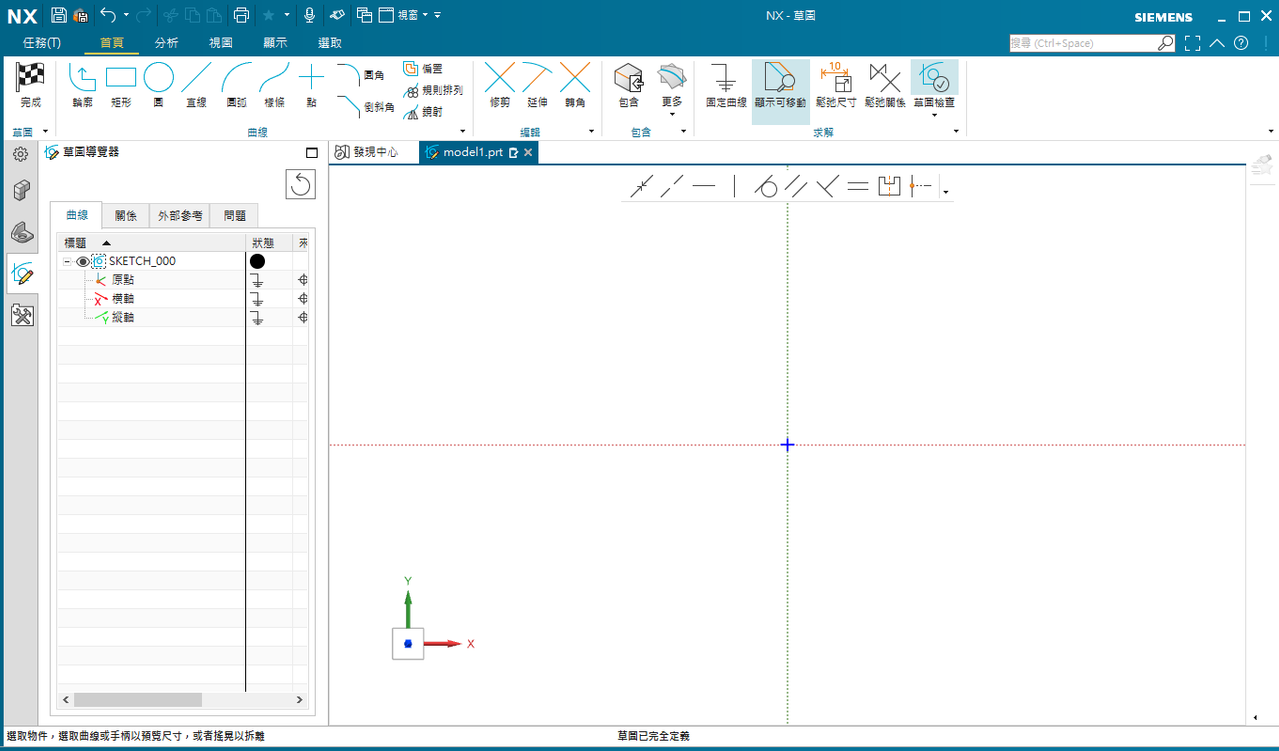The width and height of the screenshot is (1279, 751).
Task: Open the 更多 dropdown in 包含 group
Action: click(x=671, y=88)
